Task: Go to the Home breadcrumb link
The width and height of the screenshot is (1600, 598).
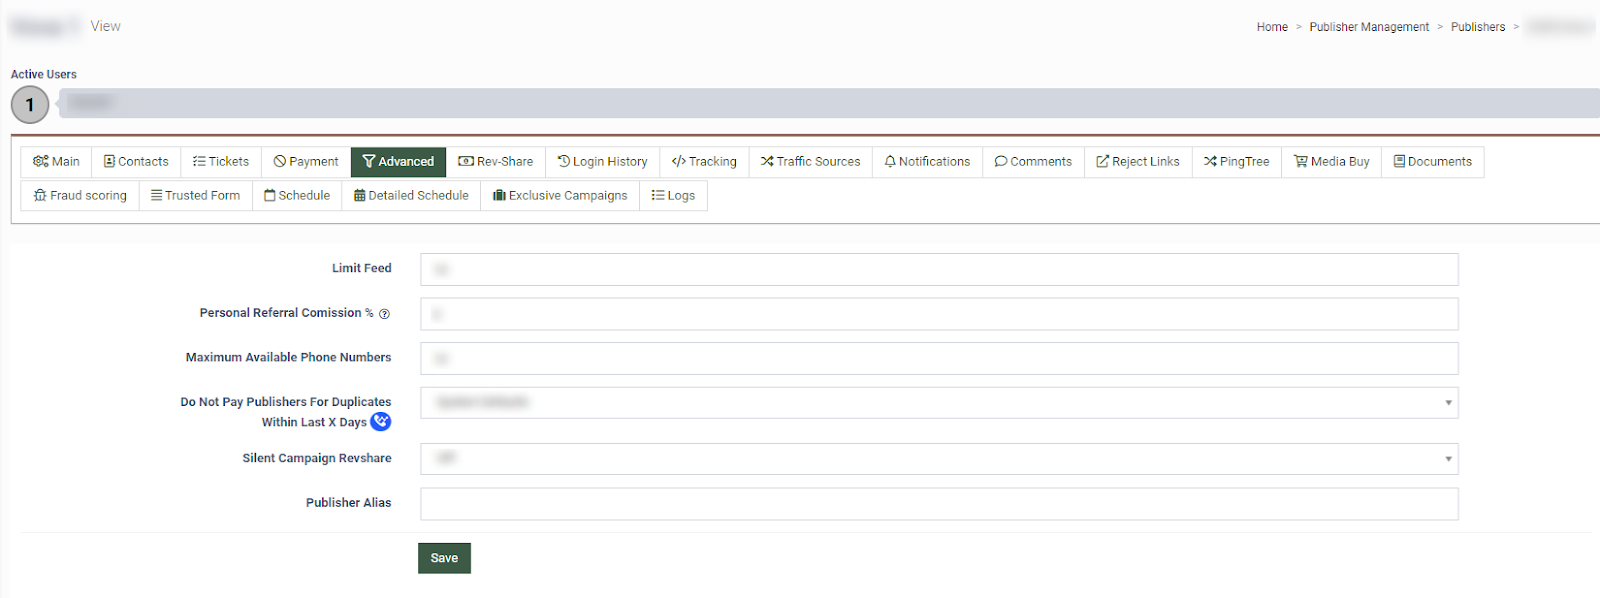Action: coord(1272,27)
